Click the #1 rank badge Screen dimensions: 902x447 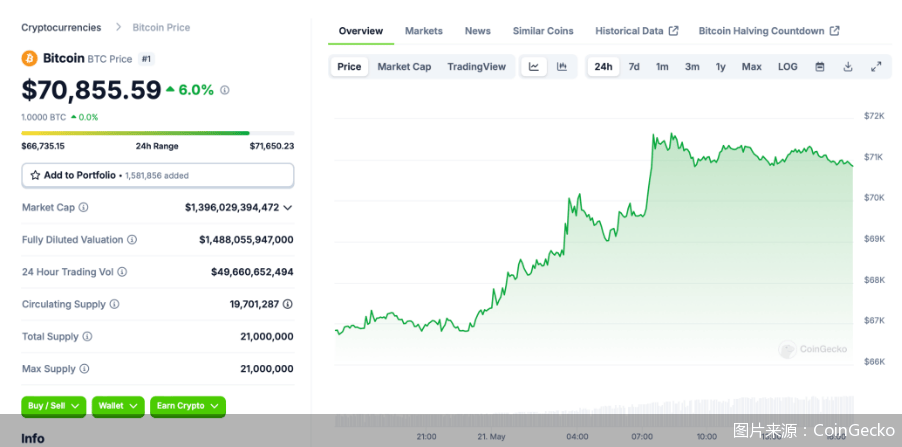pos(146,59)
